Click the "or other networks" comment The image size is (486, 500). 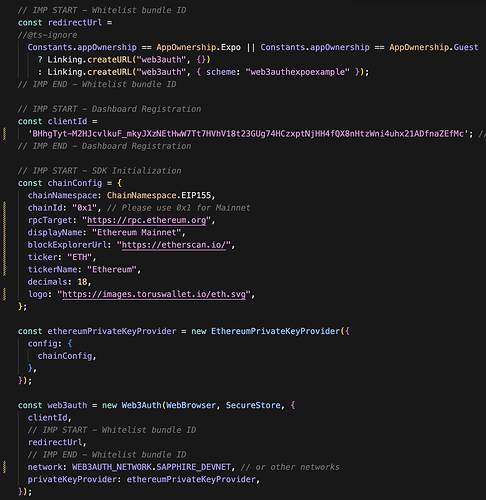tap(290, 467)
